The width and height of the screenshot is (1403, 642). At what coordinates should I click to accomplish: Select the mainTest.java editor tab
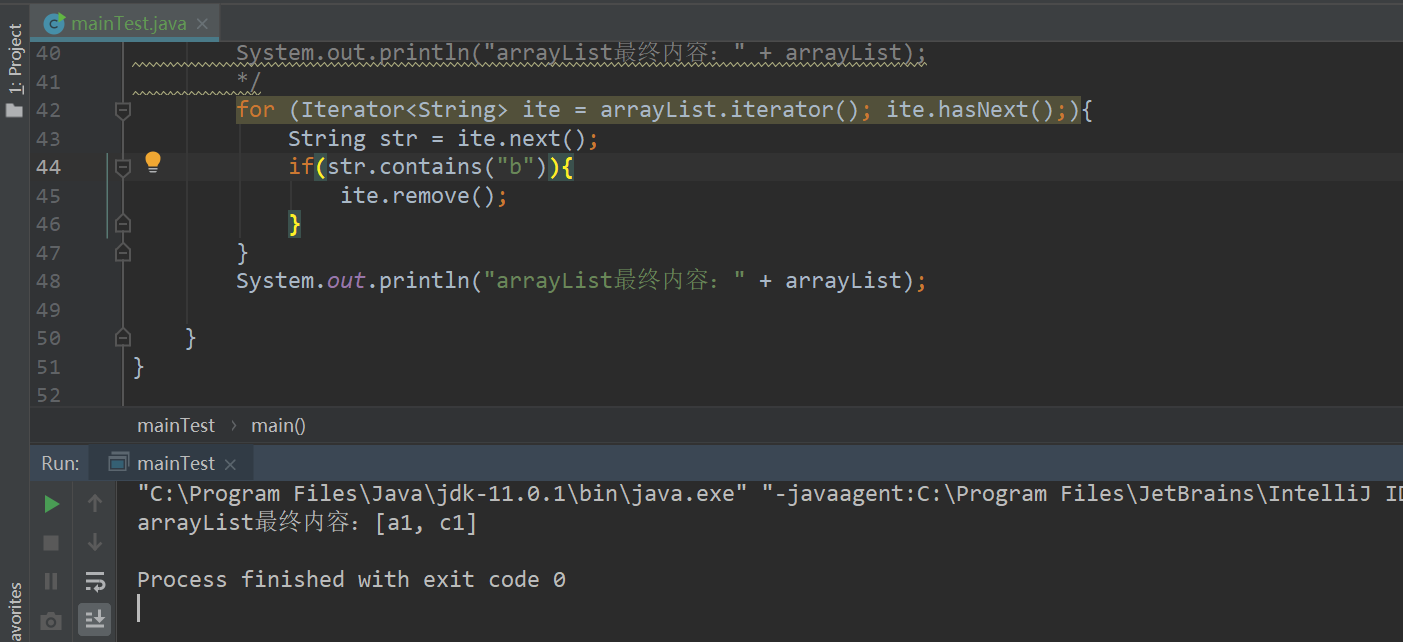[123, 22]
